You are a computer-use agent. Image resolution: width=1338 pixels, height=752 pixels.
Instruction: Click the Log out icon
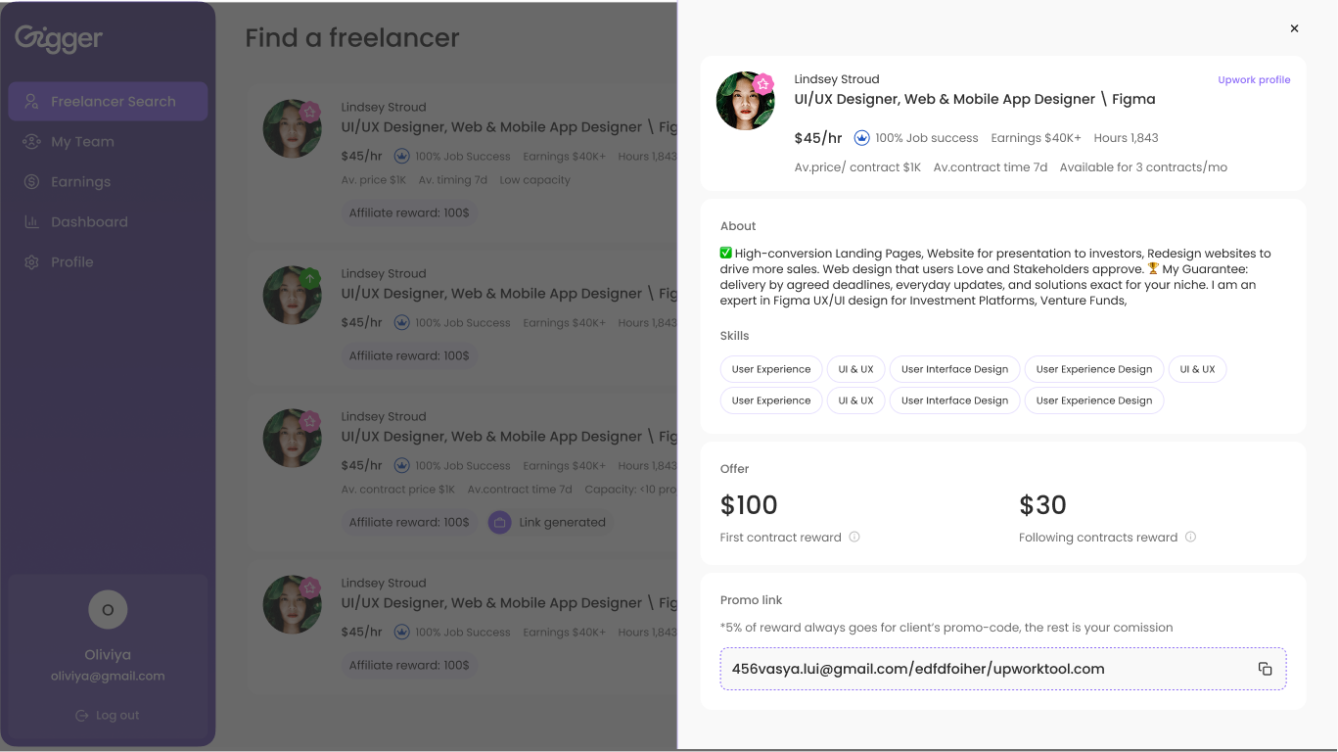click(x=82, y=715)
